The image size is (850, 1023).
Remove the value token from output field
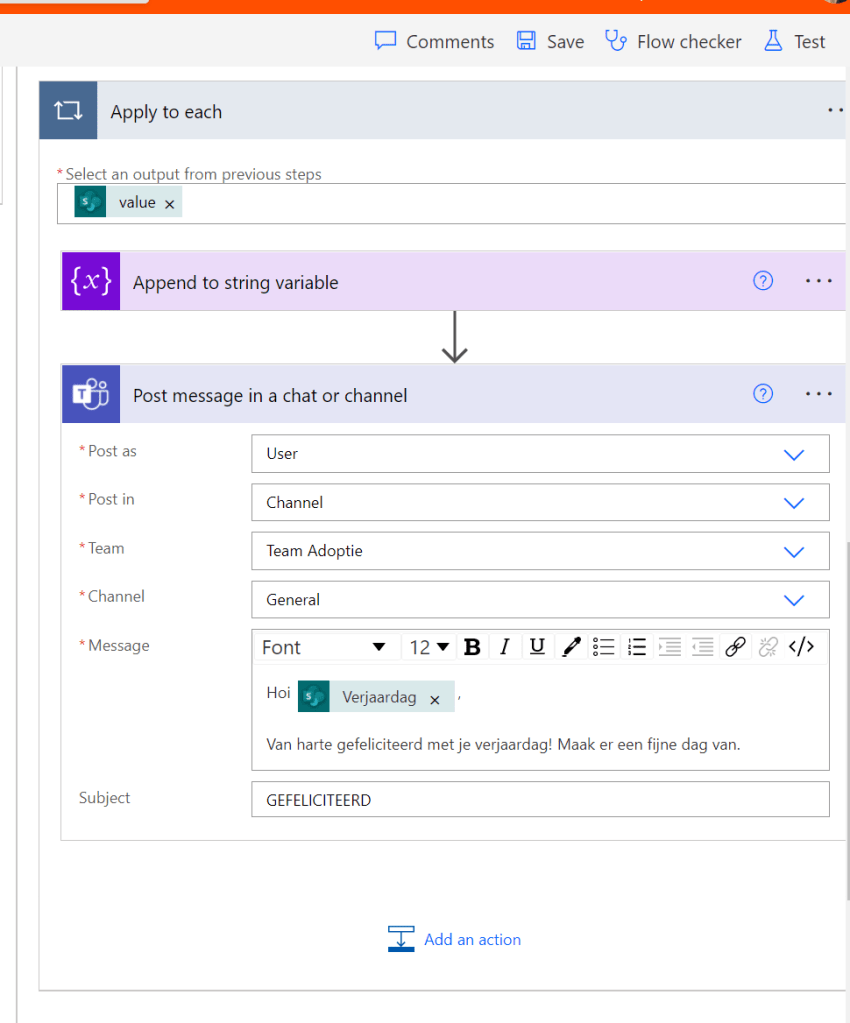click(x=169, y=204)
